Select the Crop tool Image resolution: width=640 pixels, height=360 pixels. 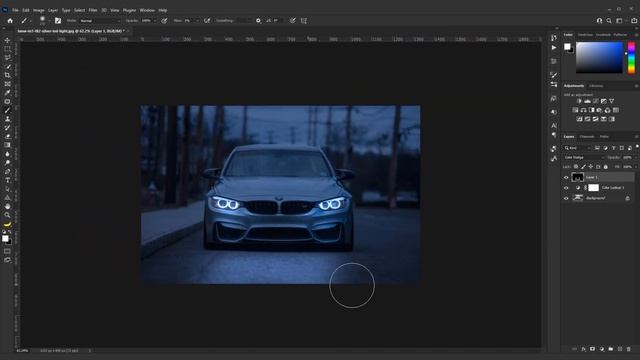[x=7, y=75]
